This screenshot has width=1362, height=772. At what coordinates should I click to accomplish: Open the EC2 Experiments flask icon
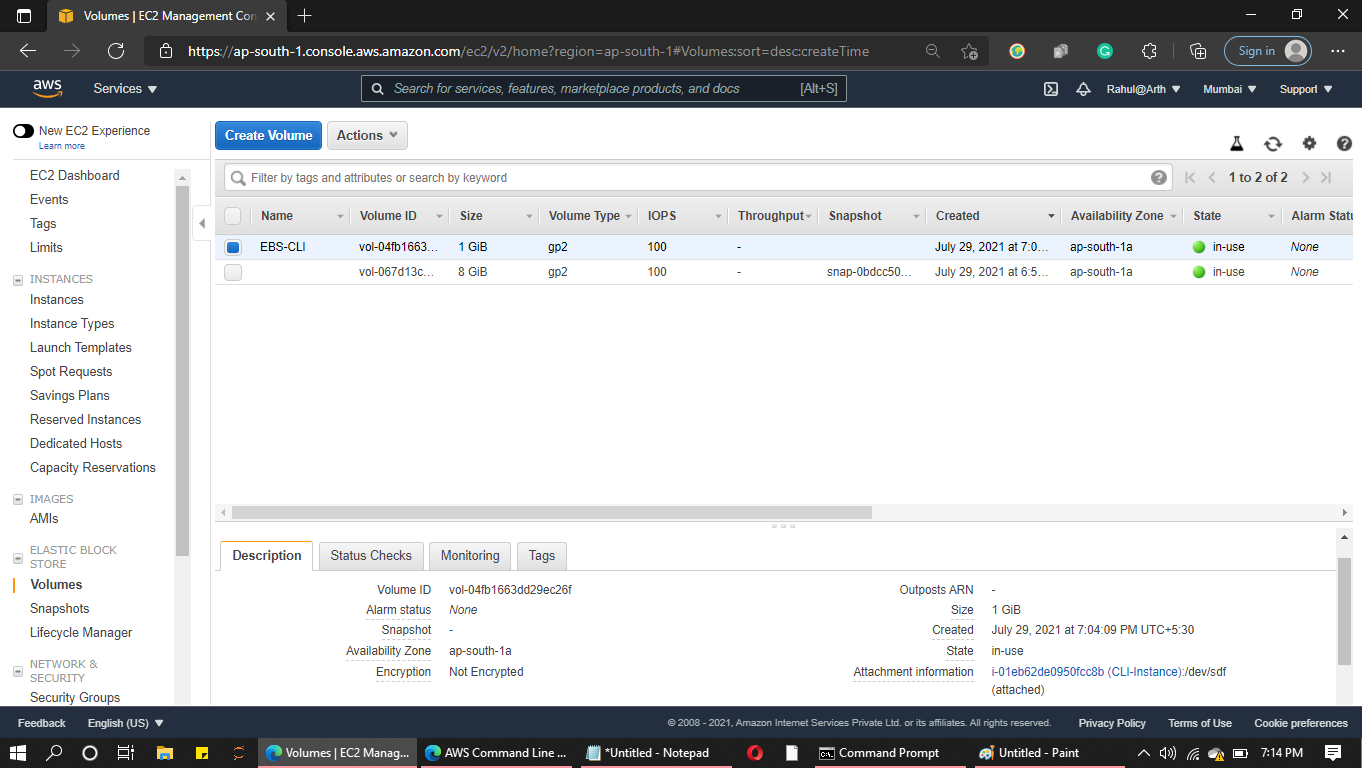point(1236,143)
